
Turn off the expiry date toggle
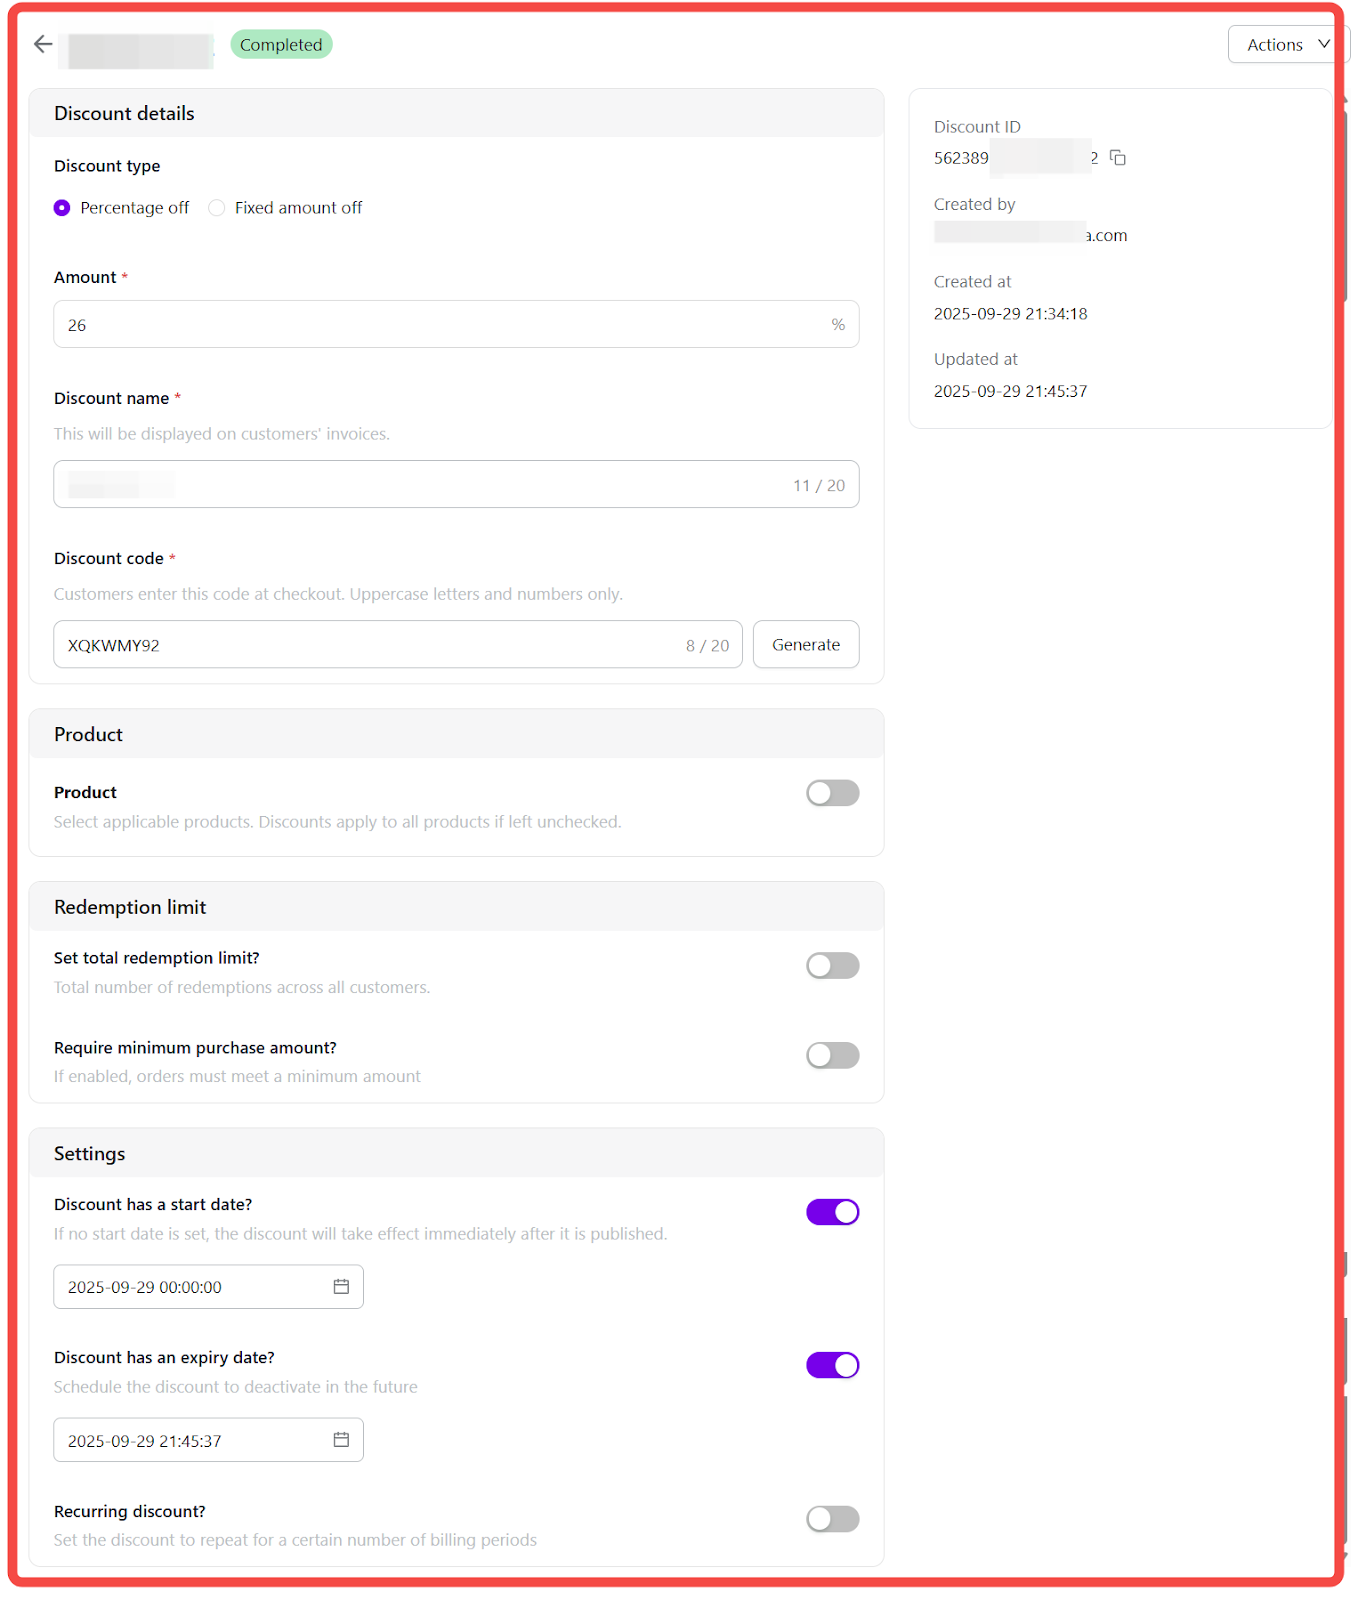point(832,1365)
